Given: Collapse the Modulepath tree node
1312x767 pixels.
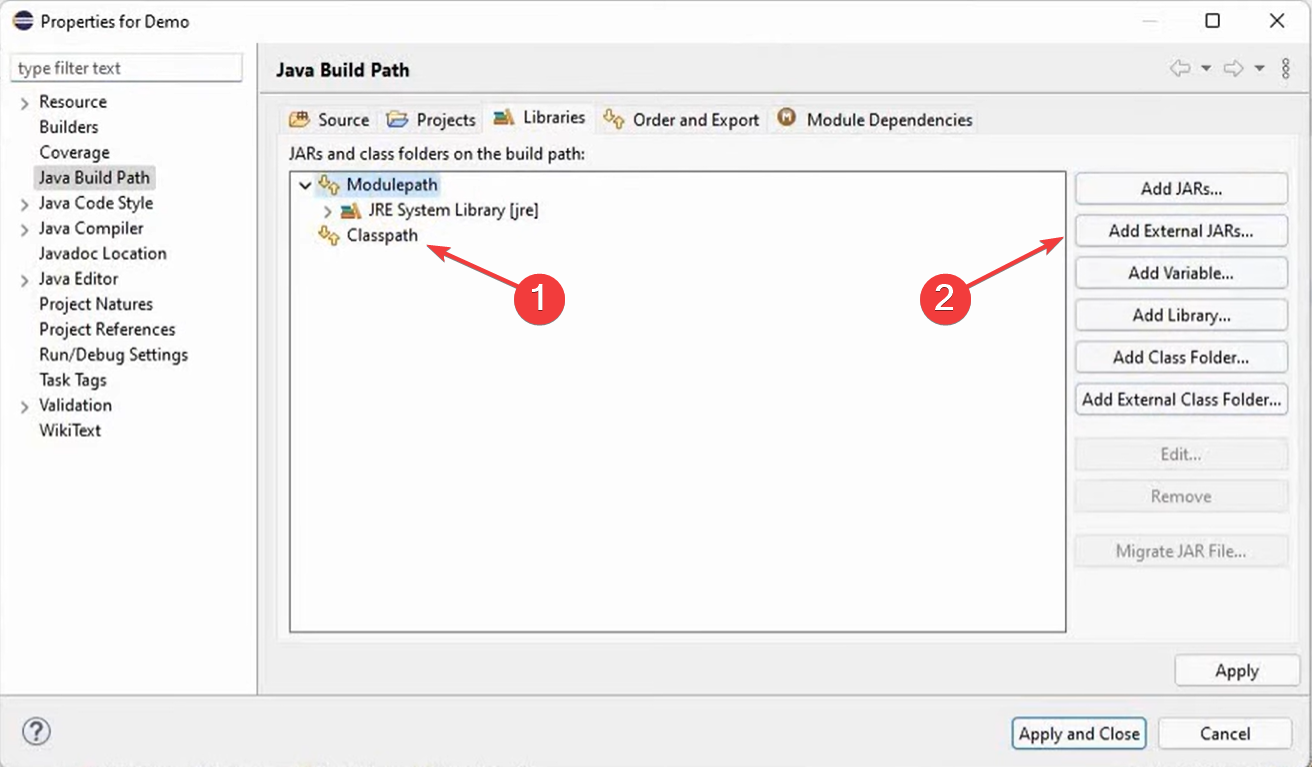Looking at the screenshot, I should click(305, 185).
